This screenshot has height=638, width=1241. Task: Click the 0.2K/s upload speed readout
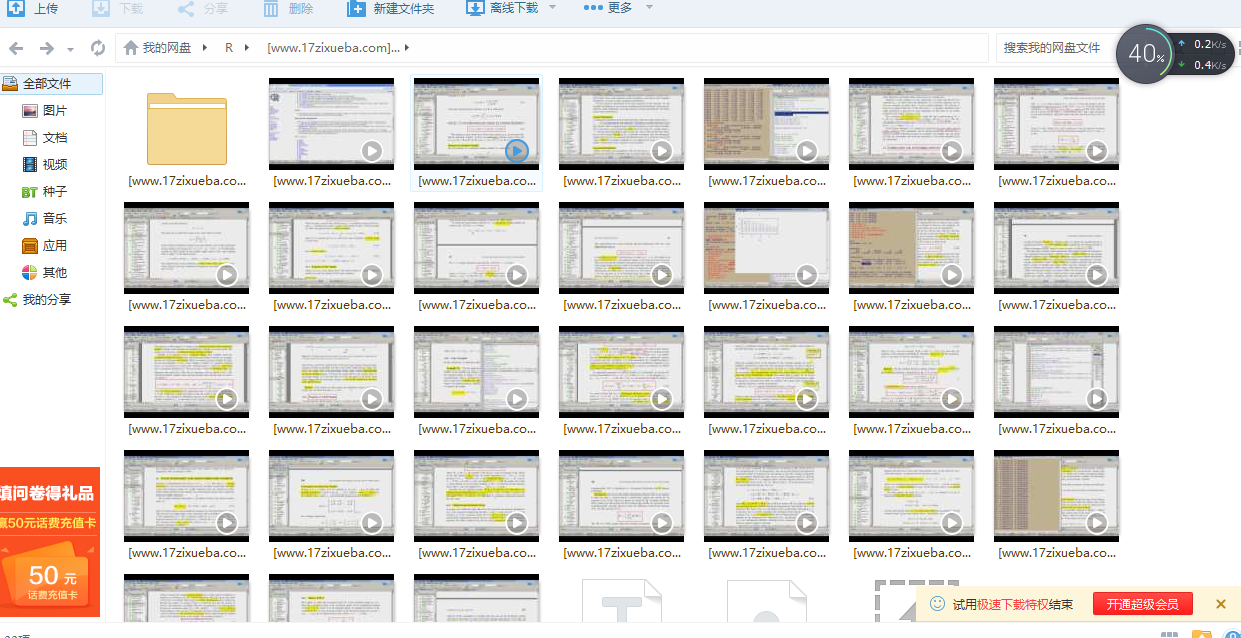1202,44
